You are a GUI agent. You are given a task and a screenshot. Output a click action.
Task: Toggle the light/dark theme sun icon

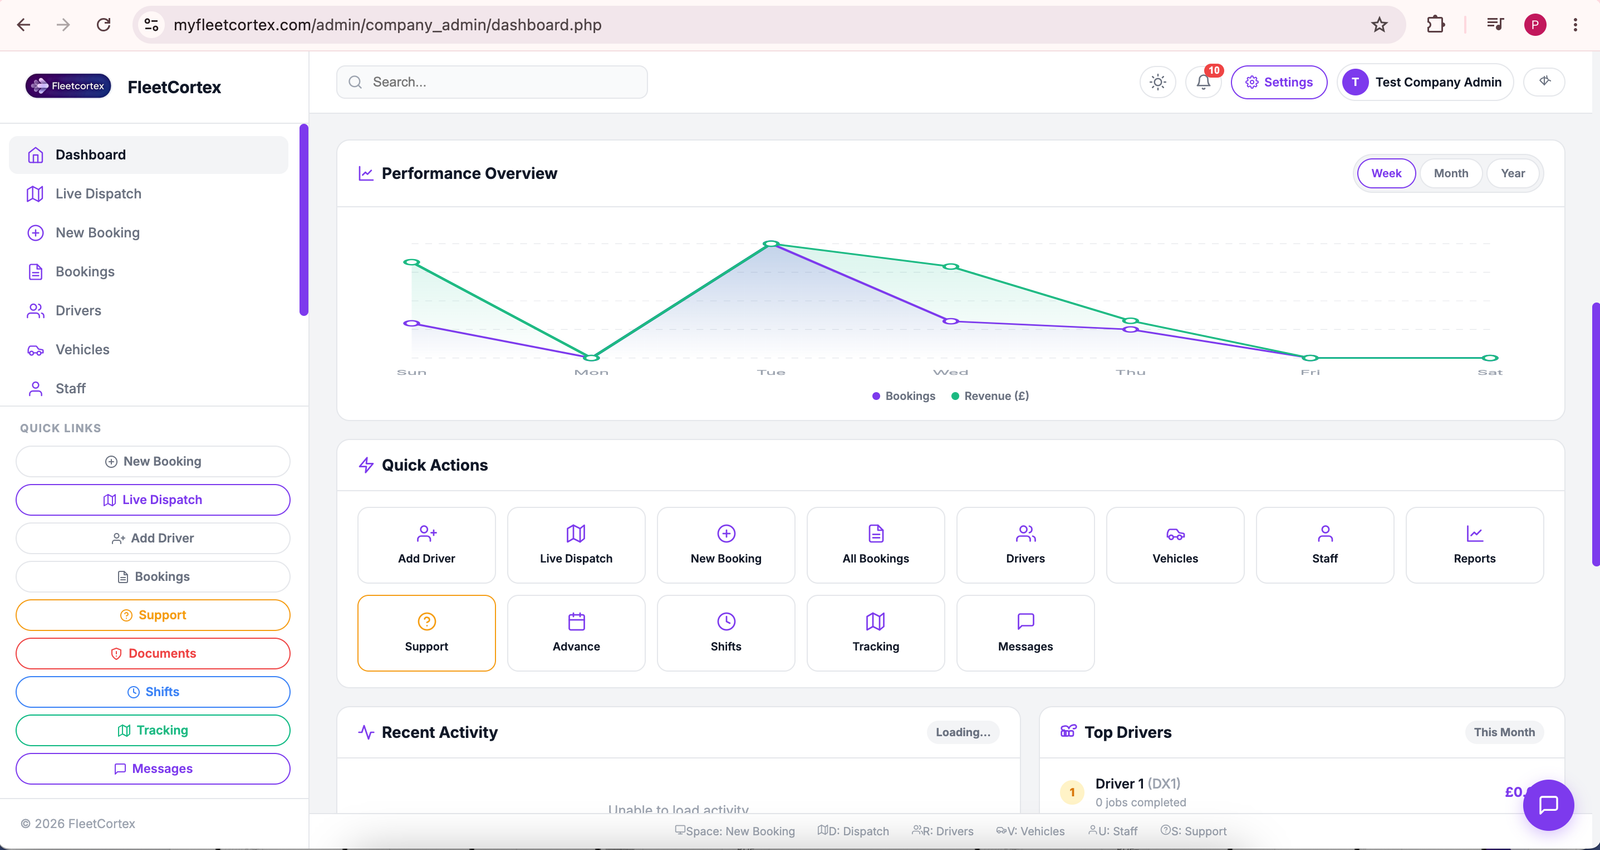click(1157, 82)
